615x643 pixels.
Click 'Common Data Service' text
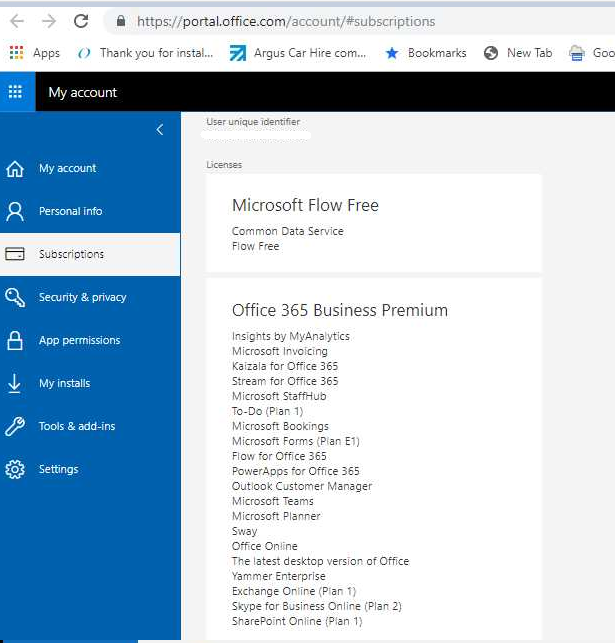[288, 231]
